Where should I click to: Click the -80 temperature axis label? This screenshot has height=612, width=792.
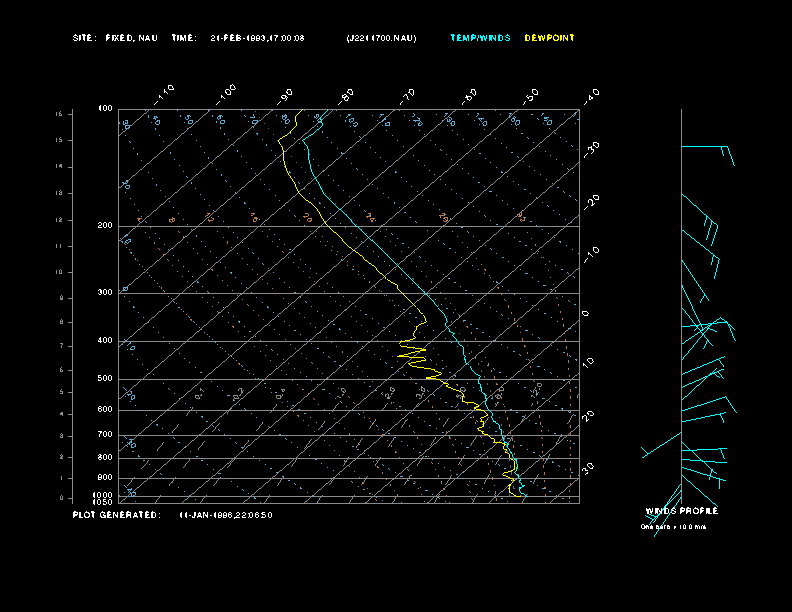pyautogui.click(x=348, y=95)
